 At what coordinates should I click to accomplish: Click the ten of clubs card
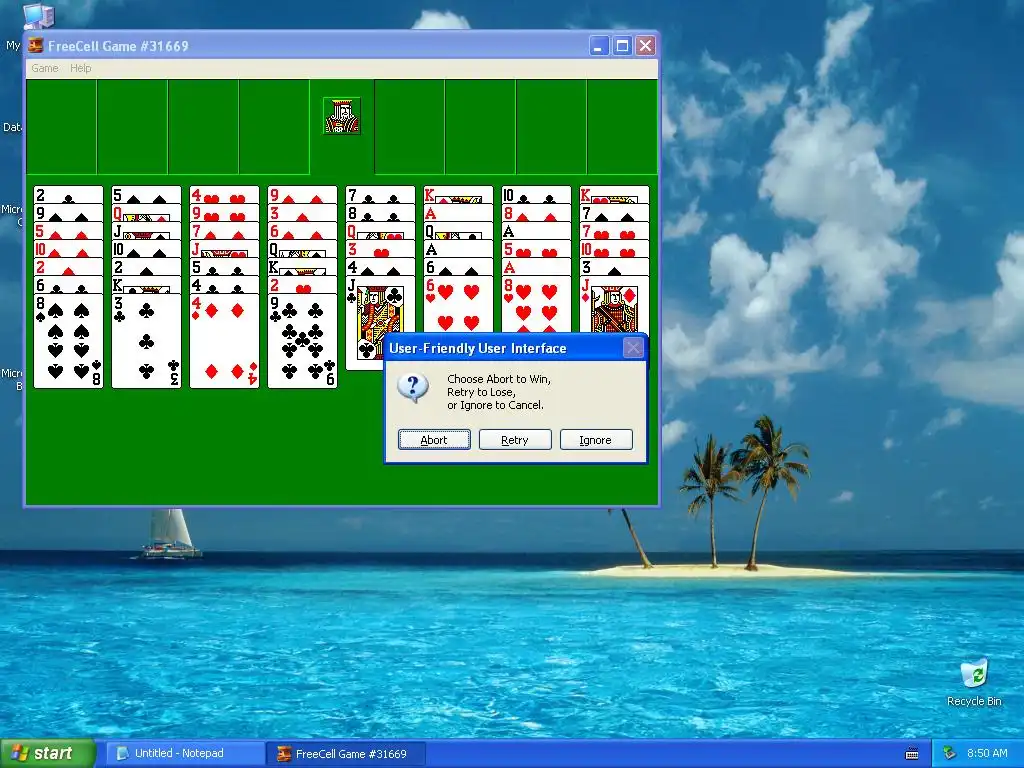coord(536,195)
